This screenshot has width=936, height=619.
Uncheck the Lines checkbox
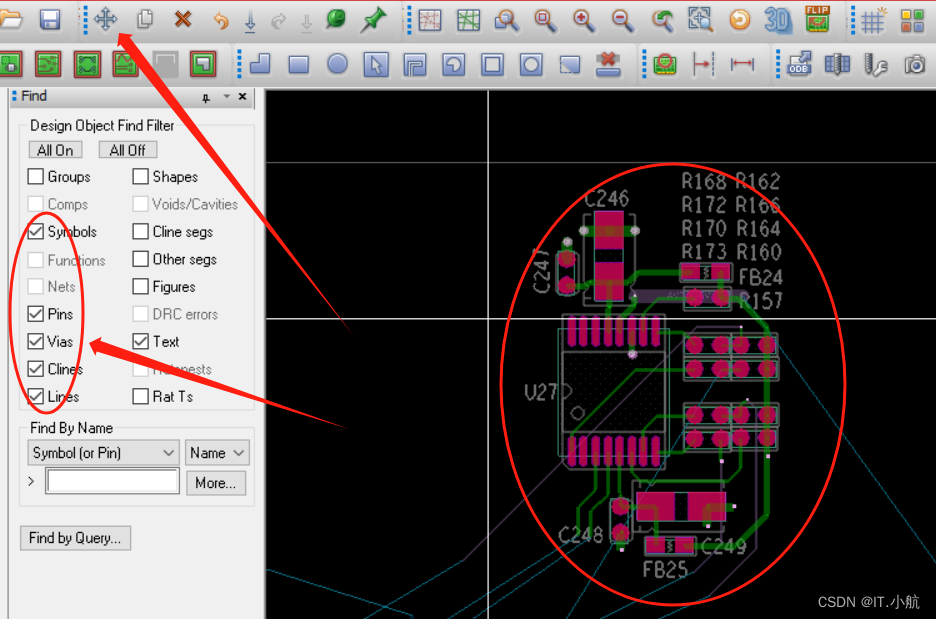36,396
